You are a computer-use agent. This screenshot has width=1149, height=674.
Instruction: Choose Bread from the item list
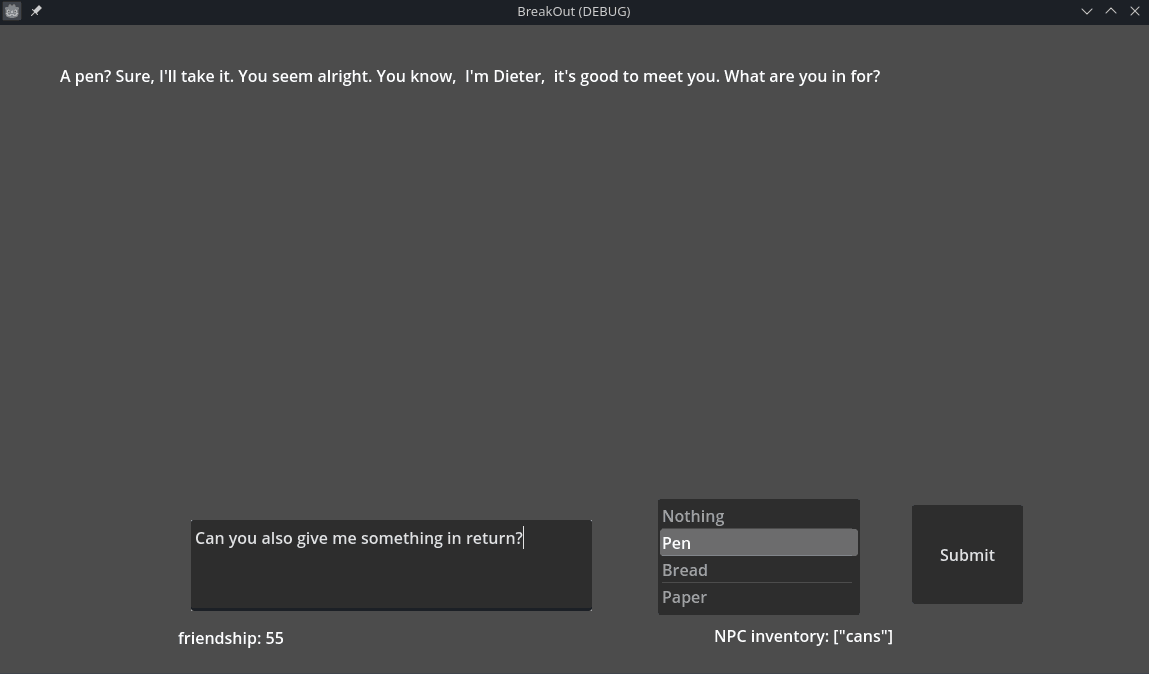(x=685, y=570)
